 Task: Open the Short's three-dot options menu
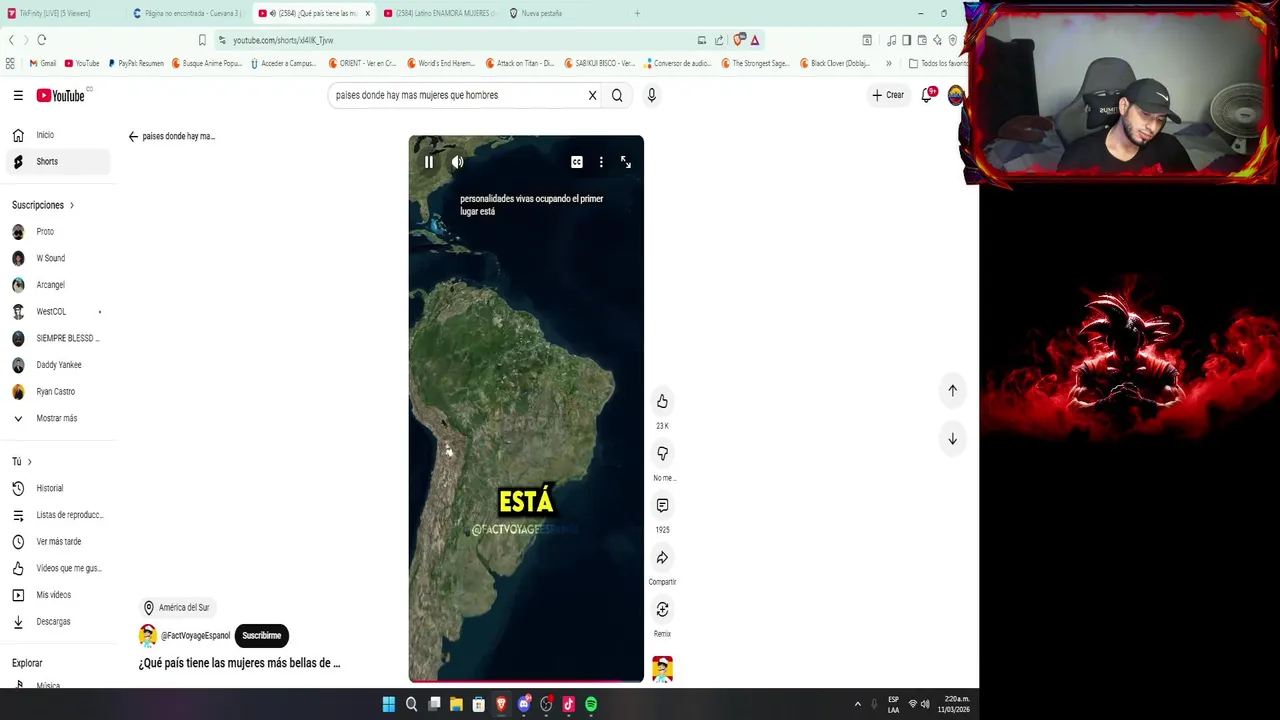(601, 162)
